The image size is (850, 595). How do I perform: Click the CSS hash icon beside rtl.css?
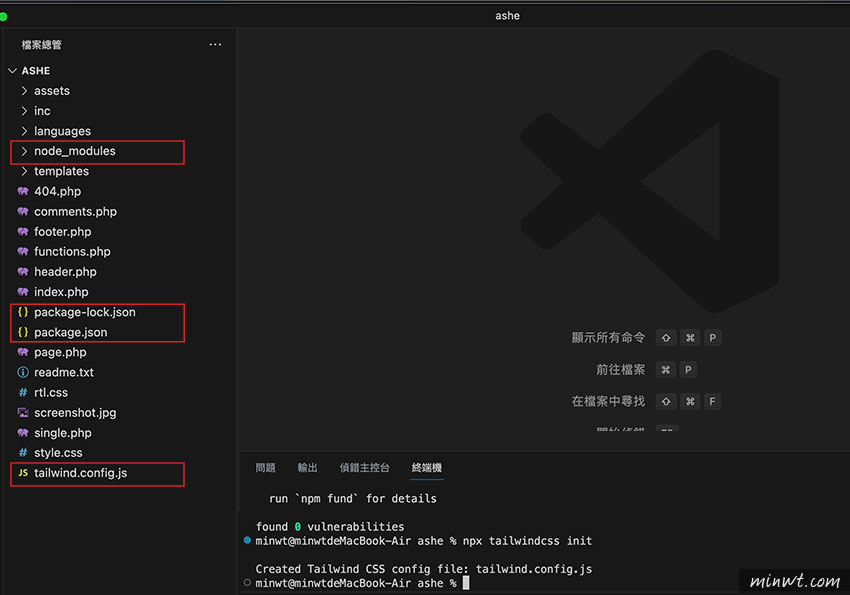point(23,392)
